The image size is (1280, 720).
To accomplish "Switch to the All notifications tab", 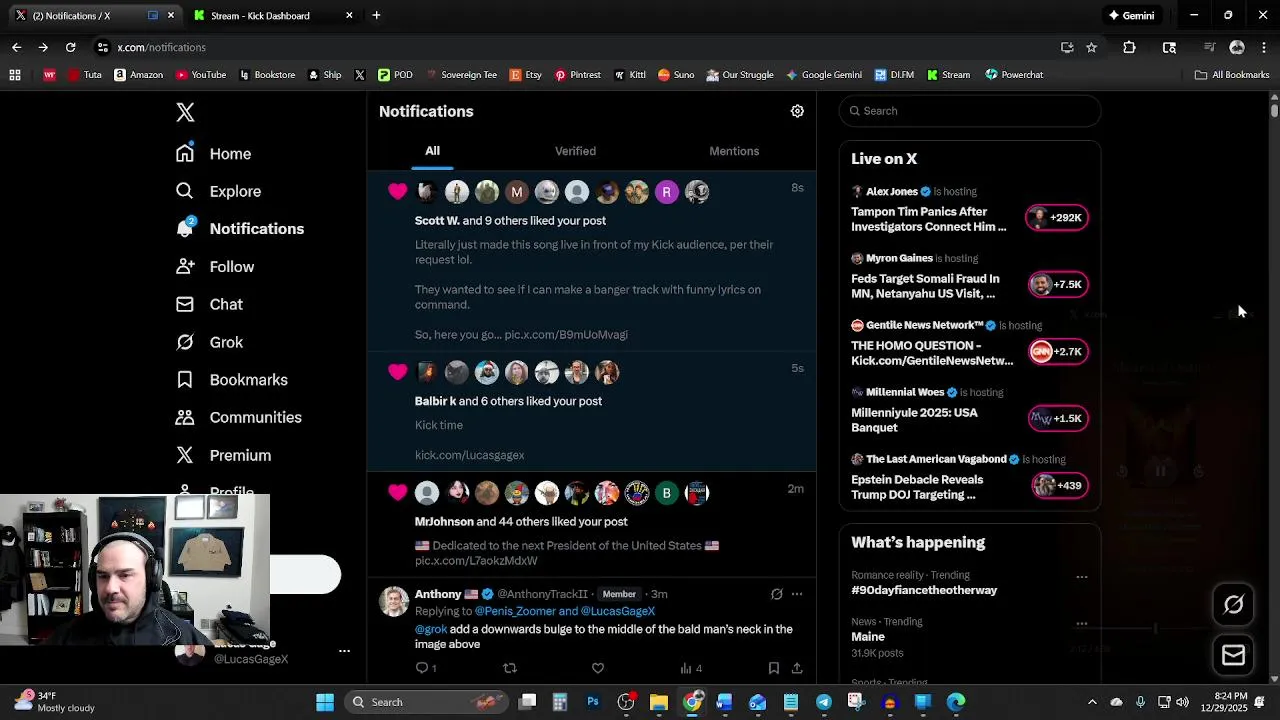I will [x=432, y=151].
